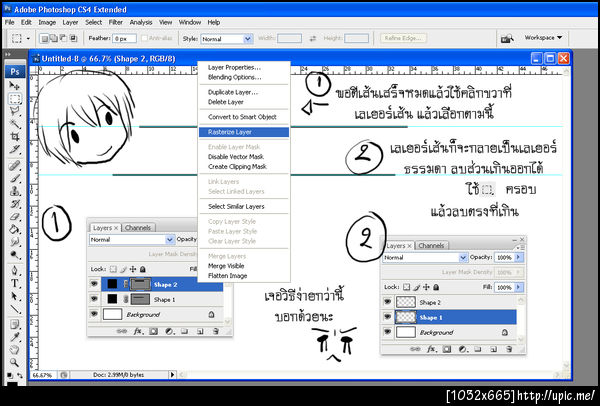Click the Ps logo atop toolbox

[x=15, y=72]
